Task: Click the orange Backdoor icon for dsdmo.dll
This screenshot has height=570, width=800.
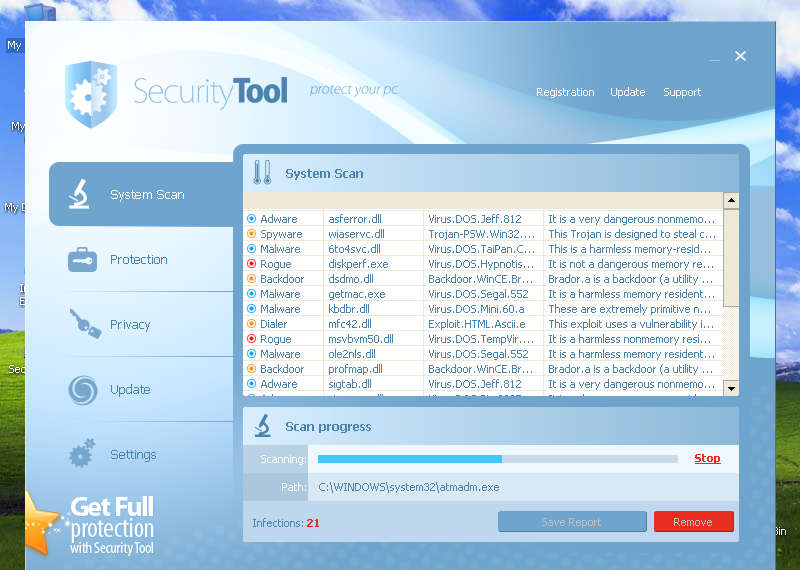Action: click(x=252, y=279)
